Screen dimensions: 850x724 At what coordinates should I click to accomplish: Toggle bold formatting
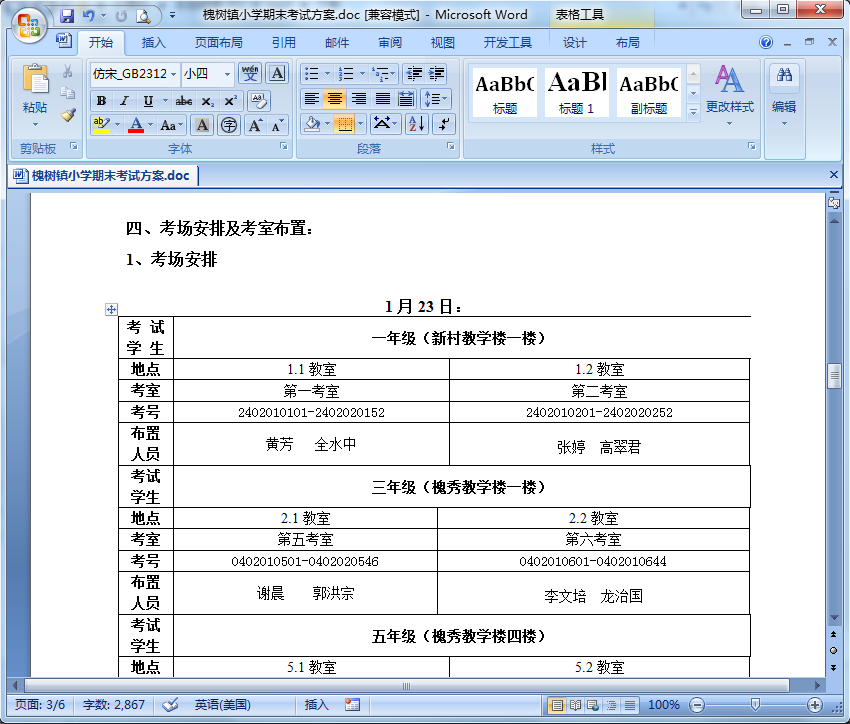point(101,100)
